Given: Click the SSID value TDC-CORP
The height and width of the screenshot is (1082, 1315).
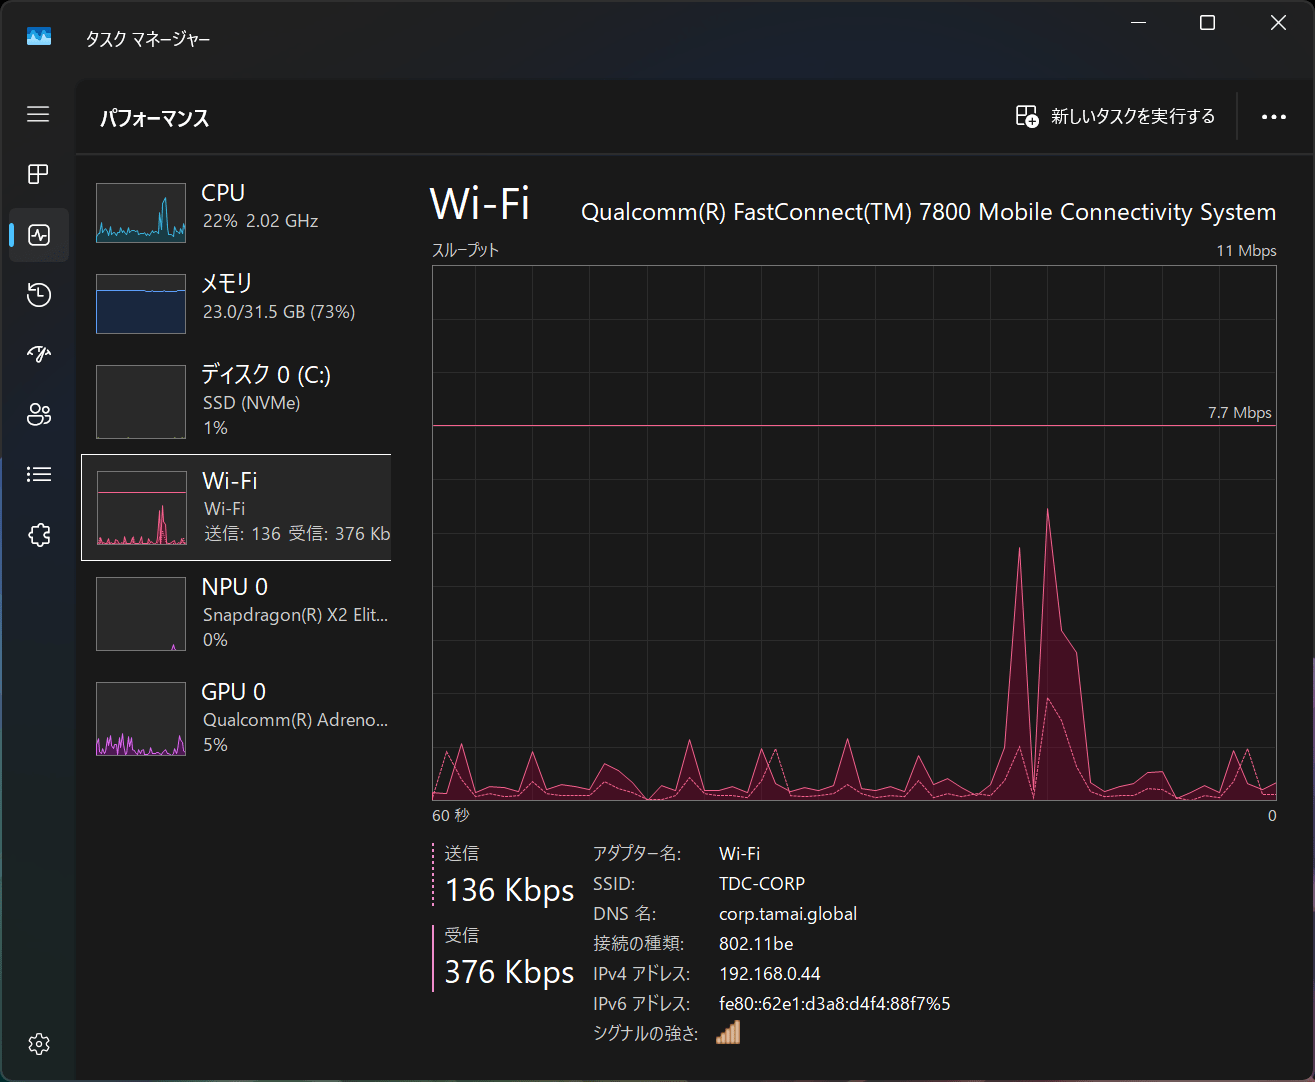Looking at the screenshot, I should click(762, 884).
